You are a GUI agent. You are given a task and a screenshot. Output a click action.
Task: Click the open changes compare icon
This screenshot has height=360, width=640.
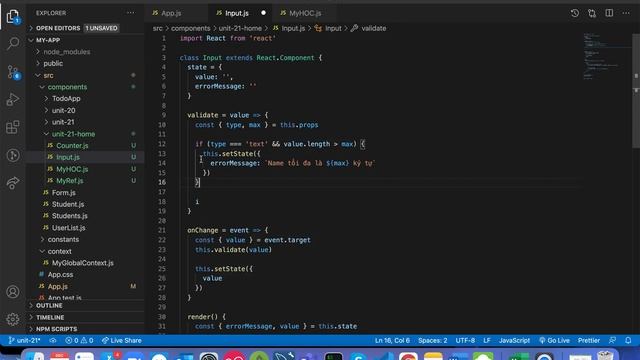pyautogui.click(x=592, y=13)
